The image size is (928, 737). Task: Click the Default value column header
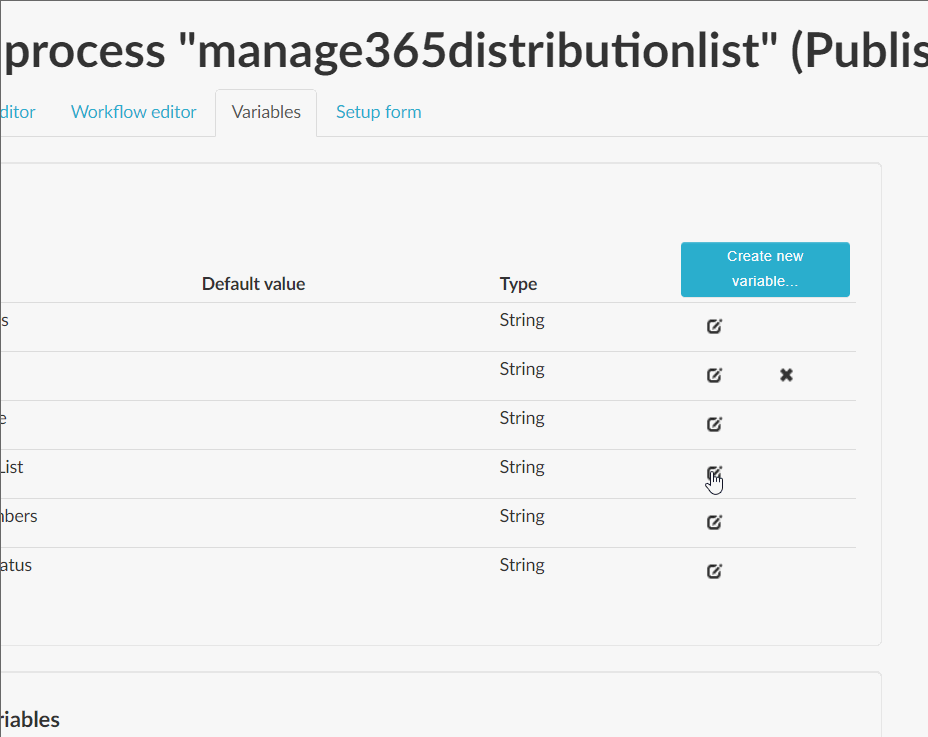[253, 283]
